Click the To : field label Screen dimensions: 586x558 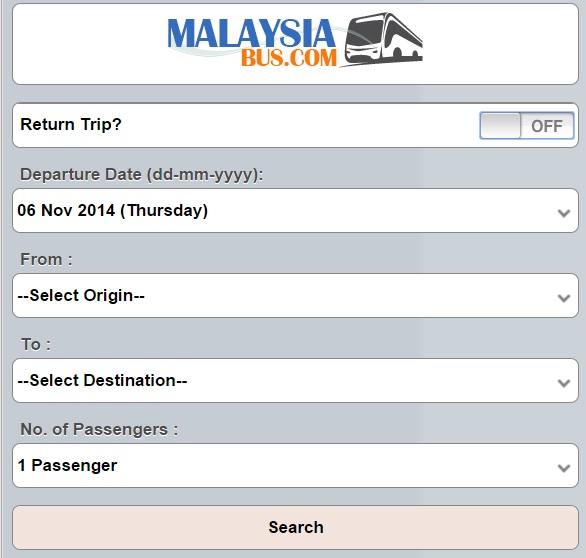[36, 344]
